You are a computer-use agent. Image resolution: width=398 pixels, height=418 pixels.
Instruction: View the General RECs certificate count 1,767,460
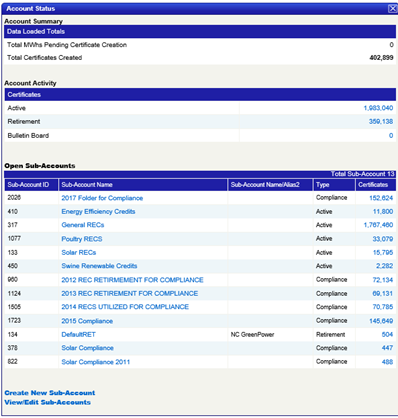pos(378,225)
